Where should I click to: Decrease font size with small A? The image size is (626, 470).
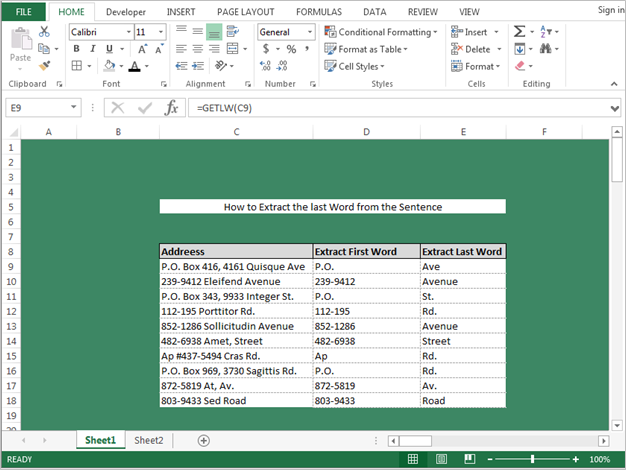159,49
